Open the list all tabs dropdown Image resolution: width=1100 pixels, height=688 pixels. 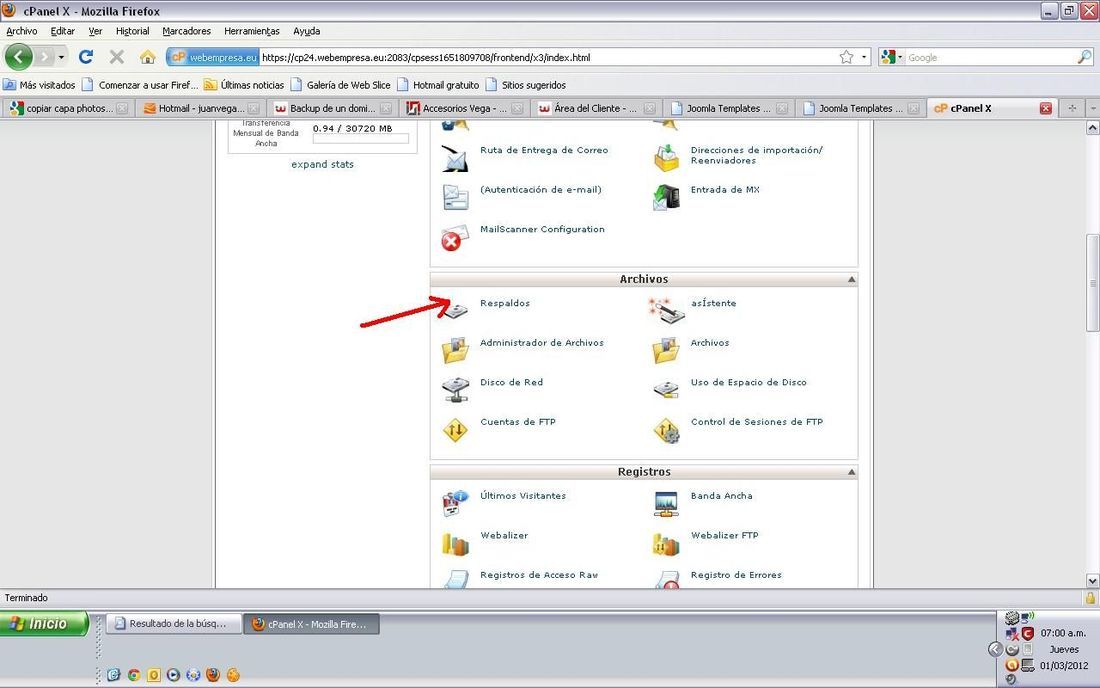(1093, 108)
